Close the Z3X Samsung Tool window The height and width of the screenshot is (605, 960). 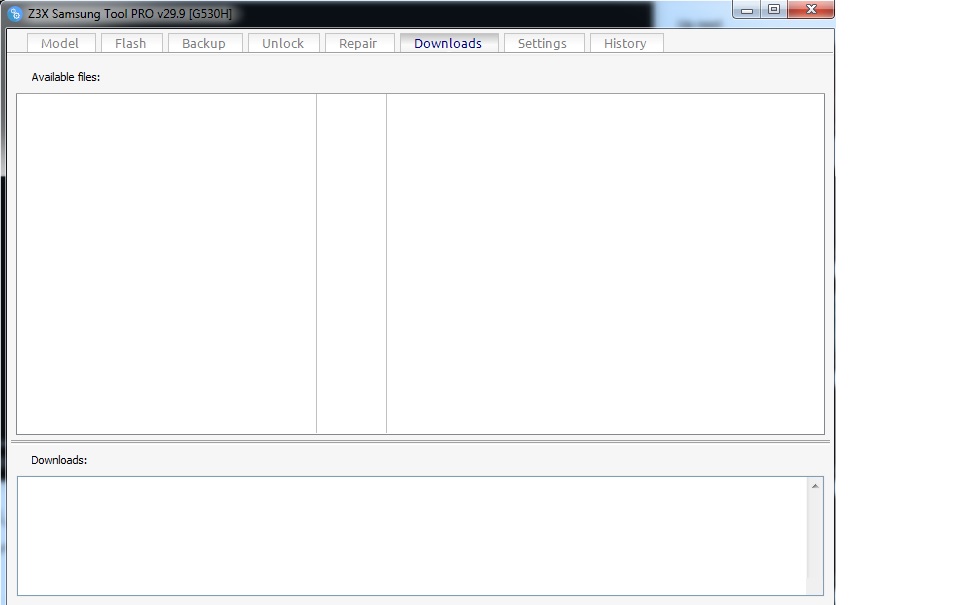[811, 10]
